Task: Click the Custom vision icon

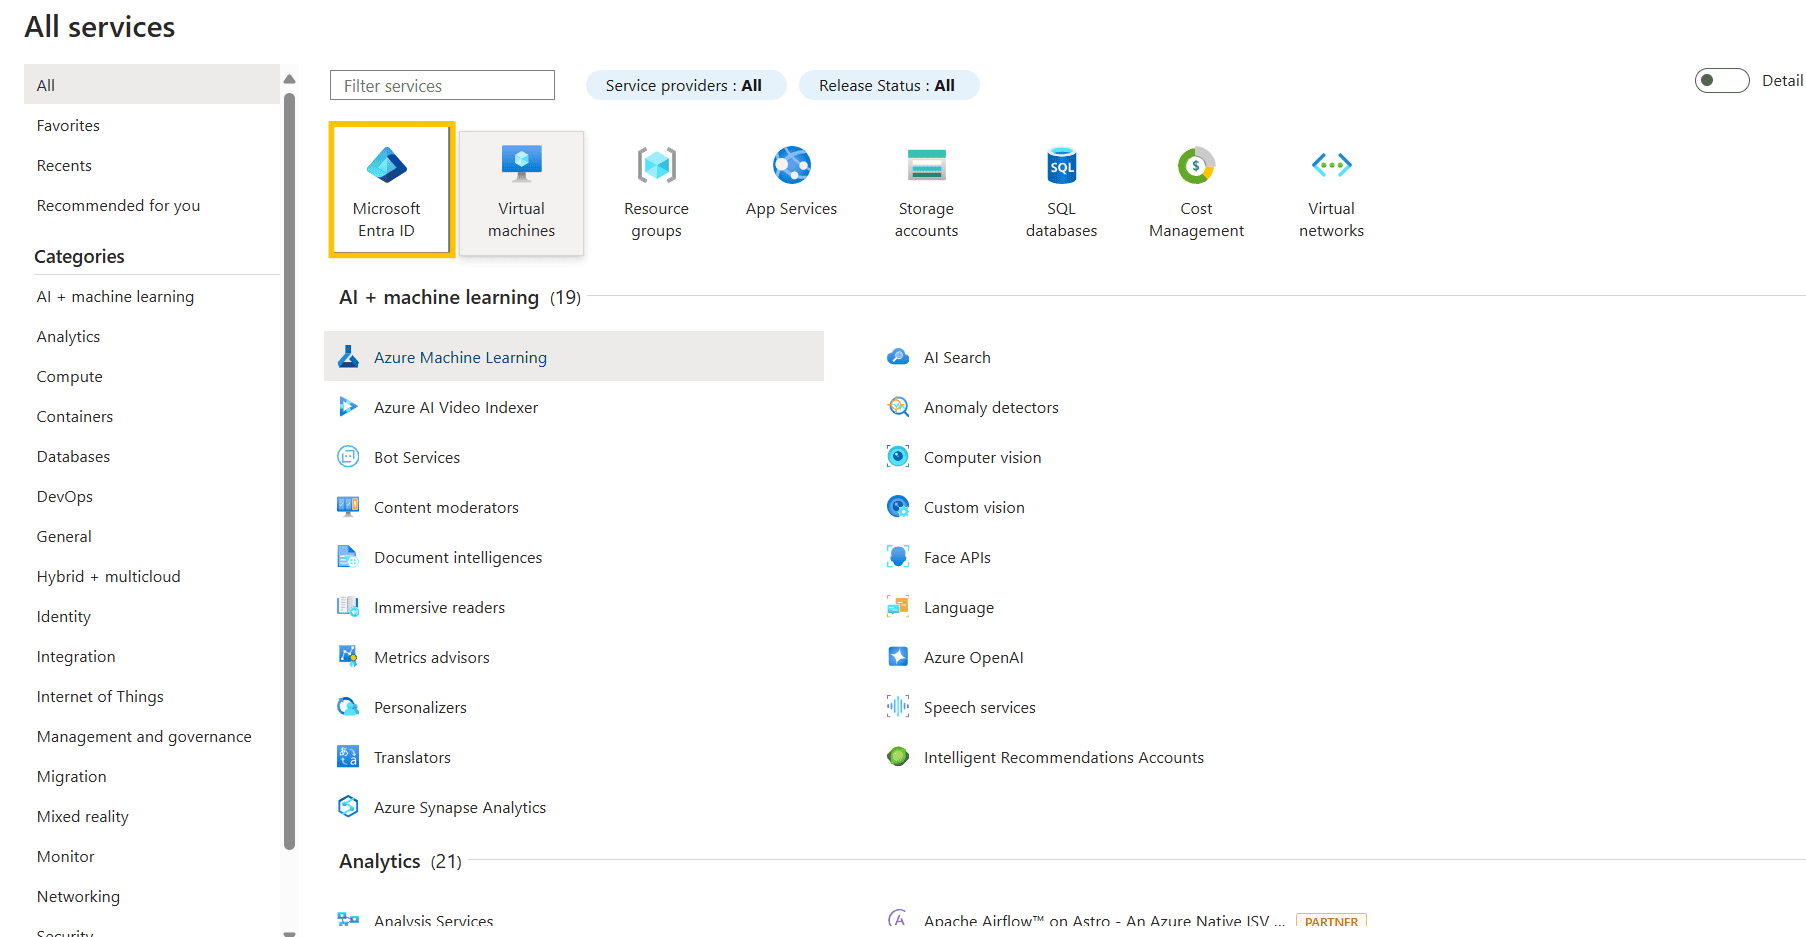Action: click(898, 507)
